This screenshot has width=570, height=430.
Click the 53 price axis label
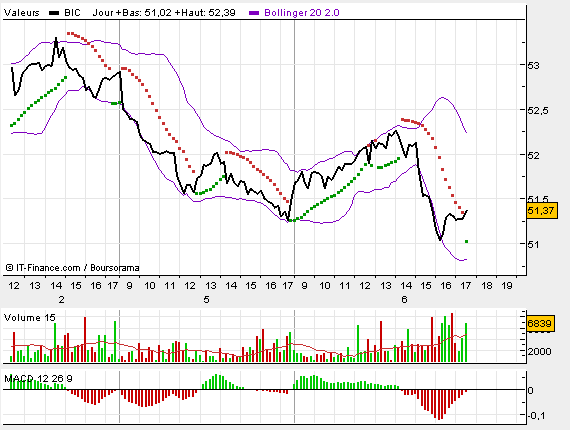(533, 66)
